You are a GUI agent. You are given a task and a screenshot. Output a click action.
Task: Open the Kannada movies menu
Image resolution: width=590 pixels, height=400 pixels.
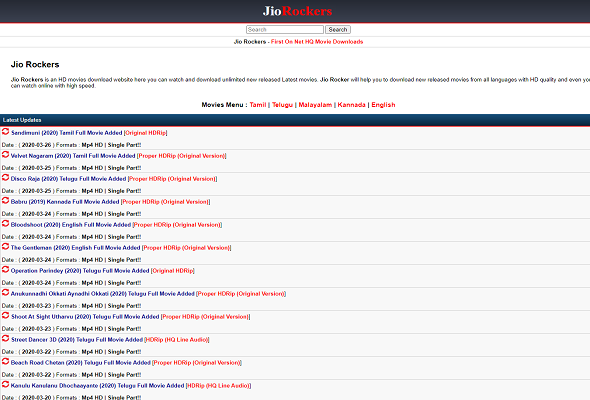coord(351,105)
